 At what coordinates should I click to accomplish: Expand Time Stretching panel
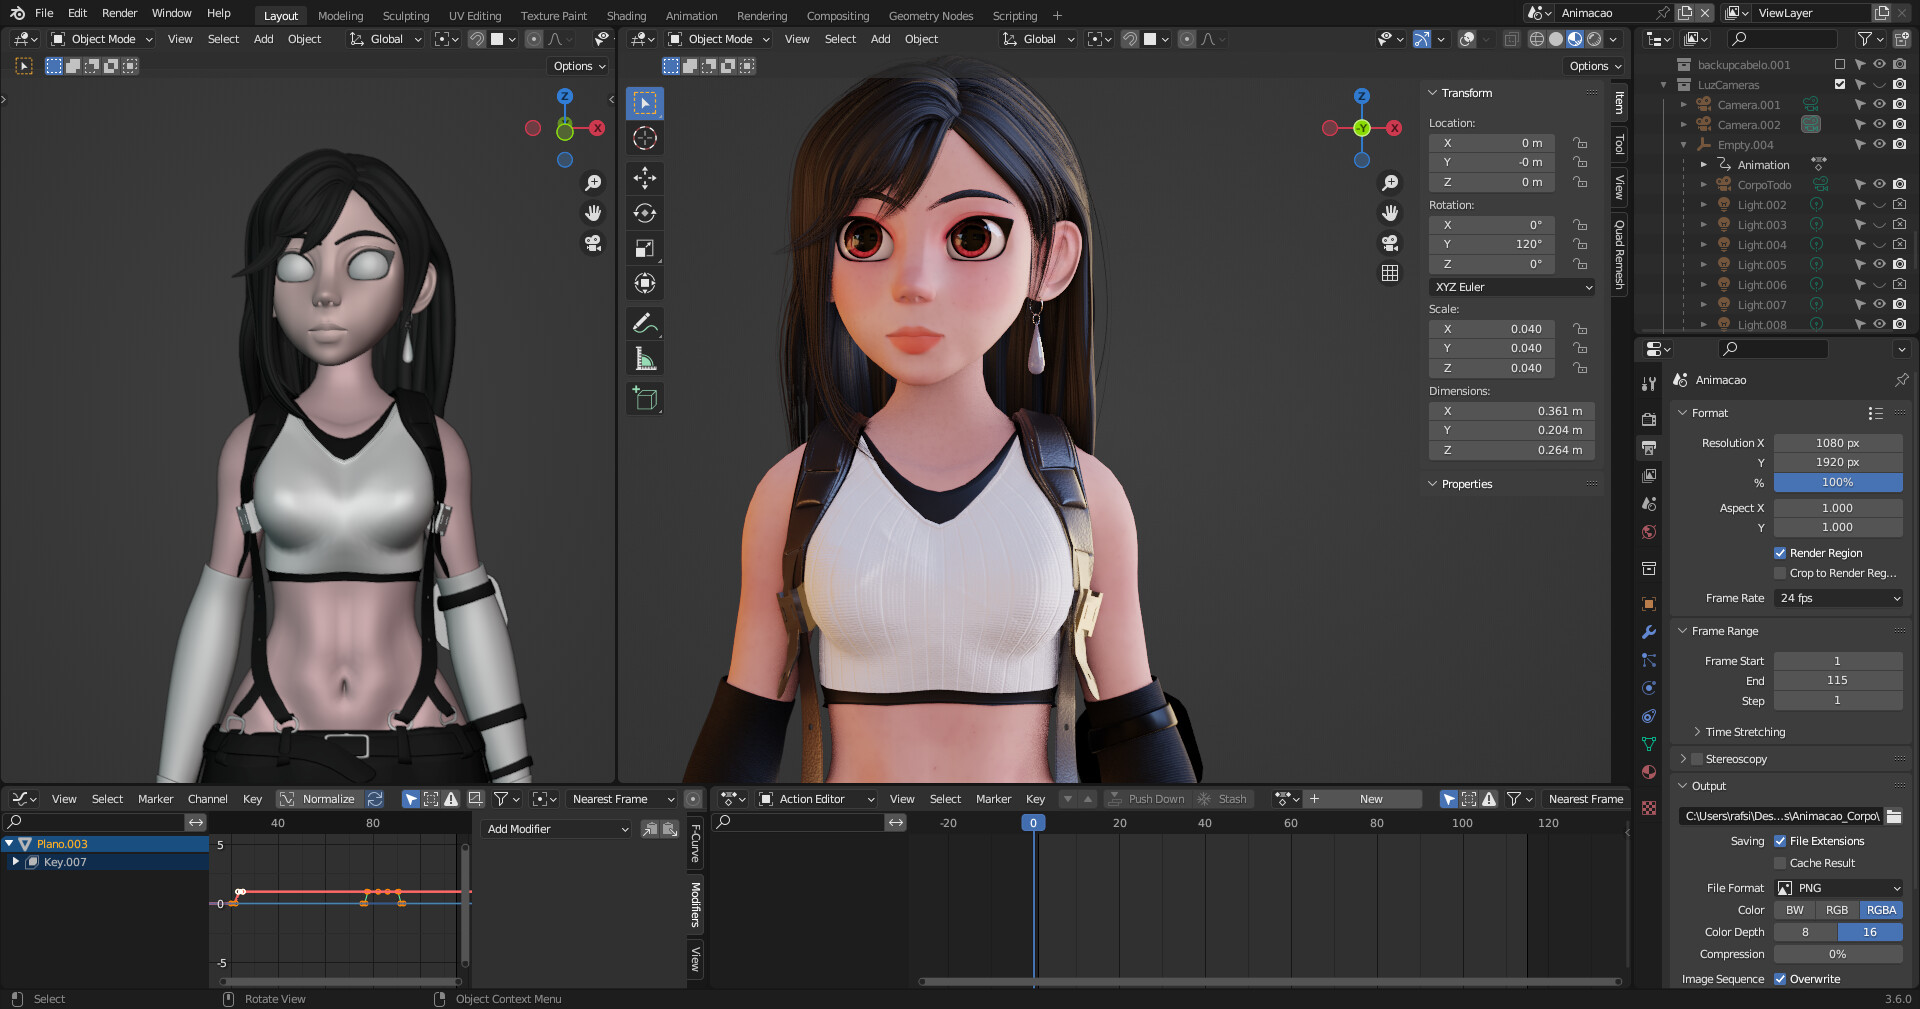(1697, 732)
